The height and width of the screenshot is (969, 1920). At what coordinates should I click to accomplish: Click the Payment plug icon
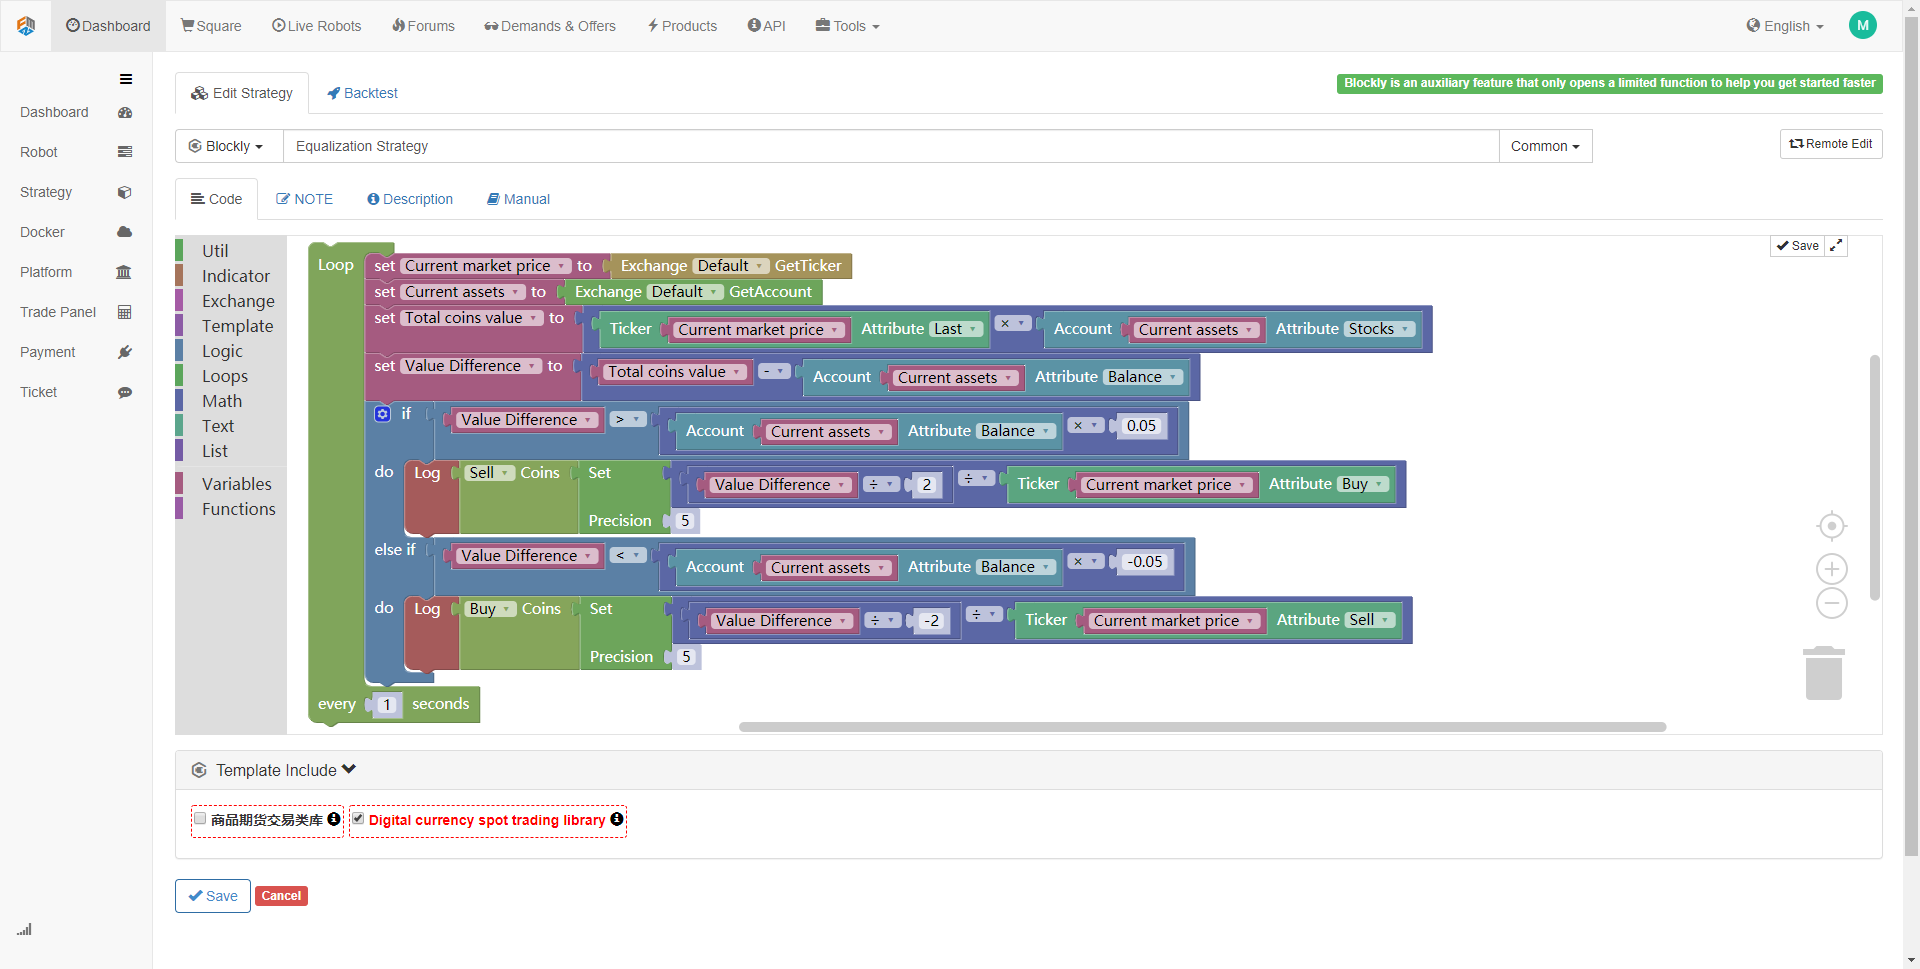(x=125, y=352)
